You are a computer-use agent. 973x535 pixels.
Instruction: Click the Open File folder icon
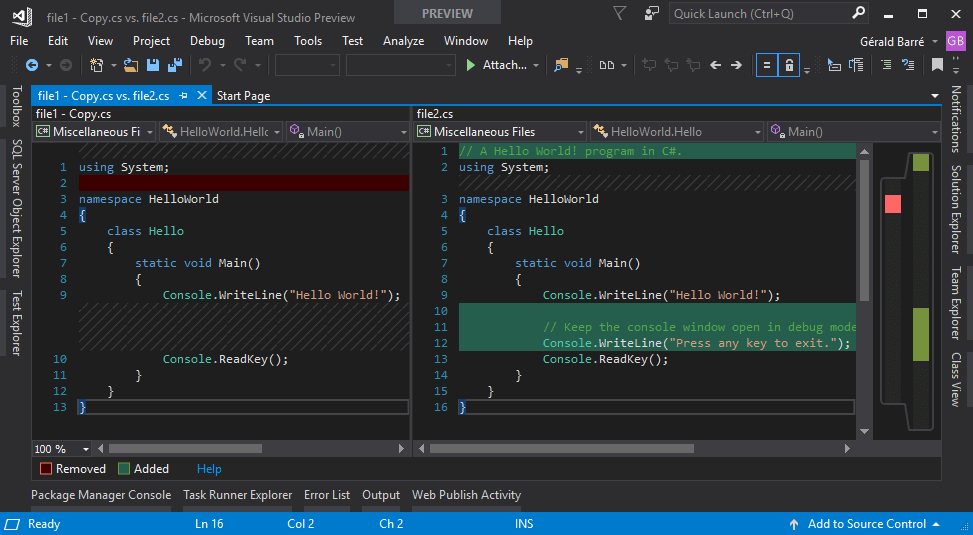[132, 65]
